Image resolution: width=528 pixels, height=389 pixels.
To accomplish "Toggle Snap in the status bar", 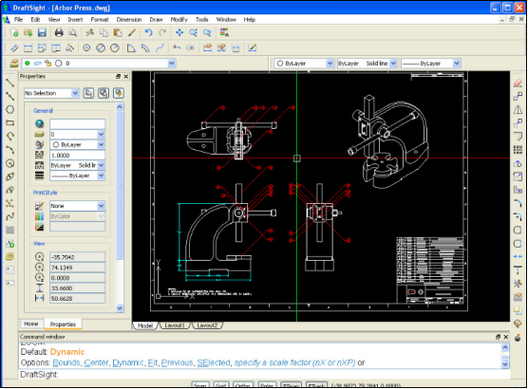I will (x=200, y=385).
